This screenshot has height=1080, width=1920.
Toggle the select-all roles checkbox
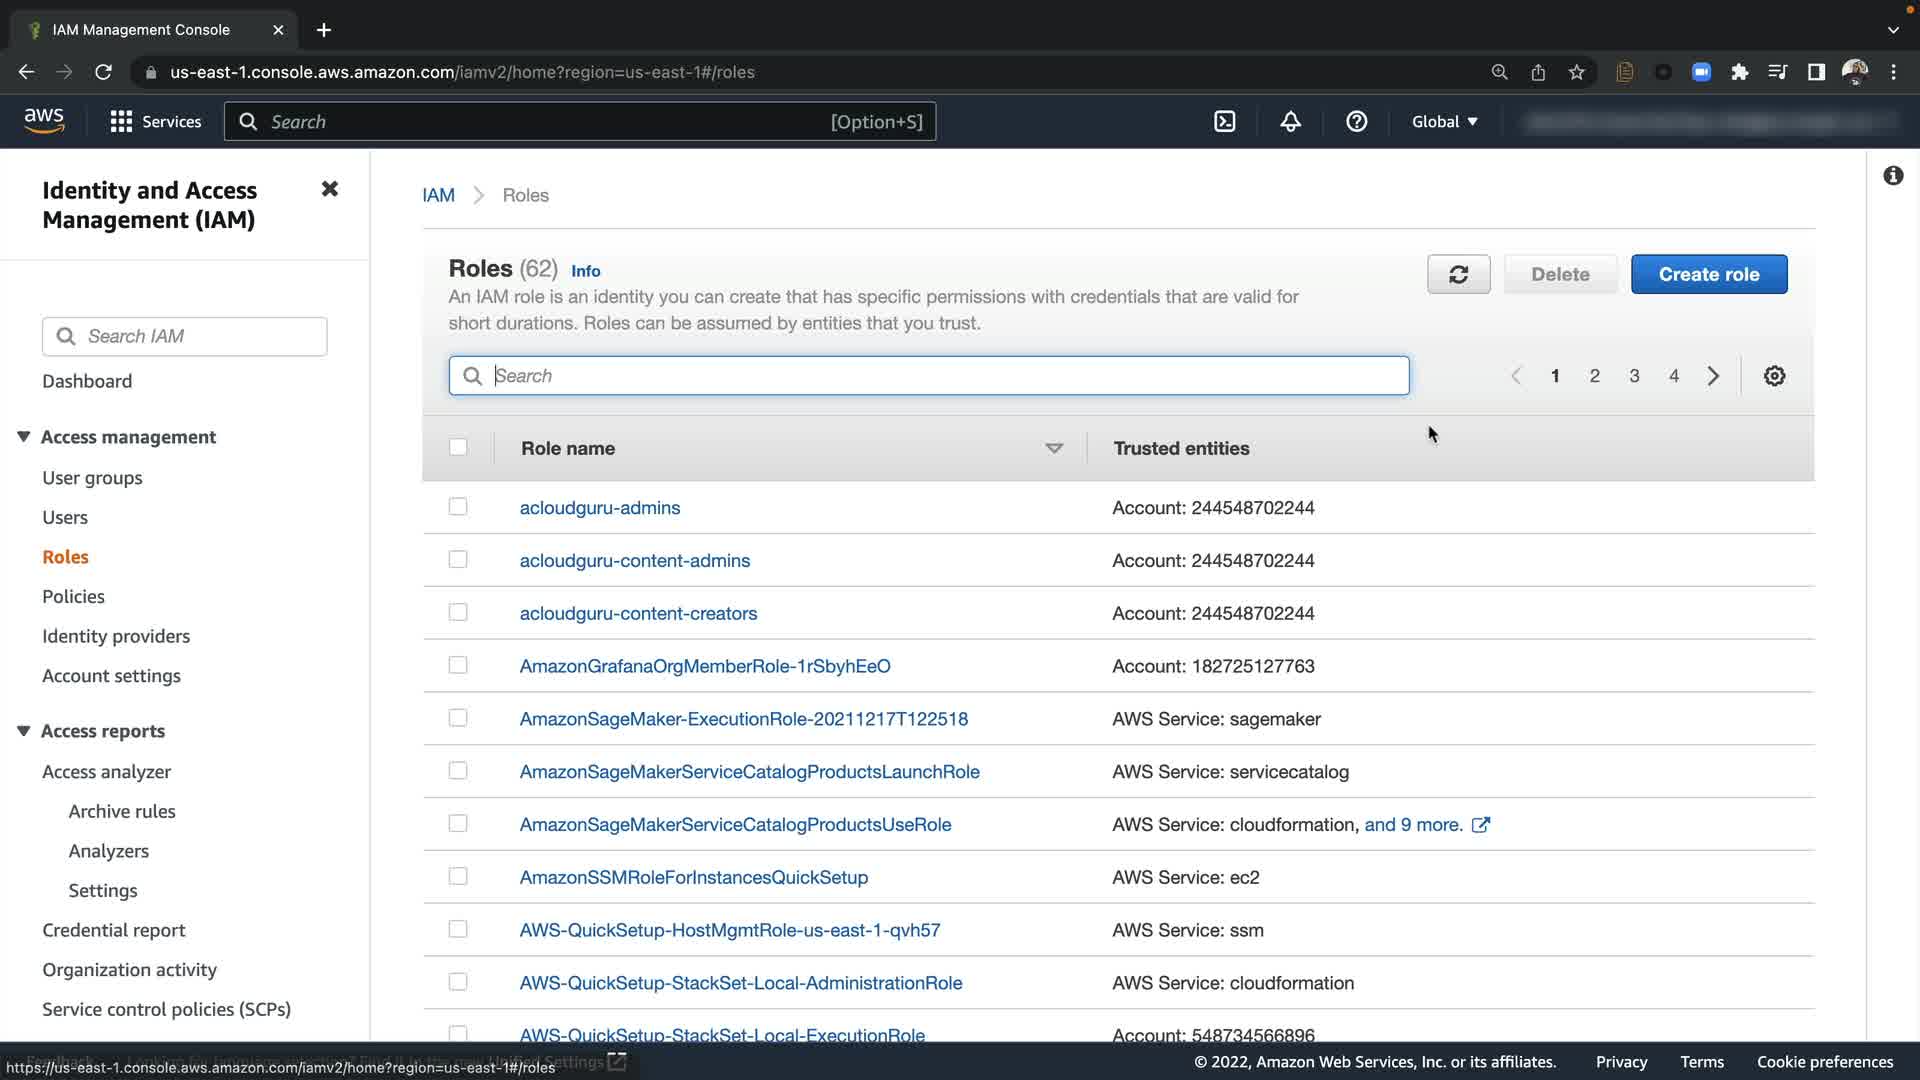(458, 447)
